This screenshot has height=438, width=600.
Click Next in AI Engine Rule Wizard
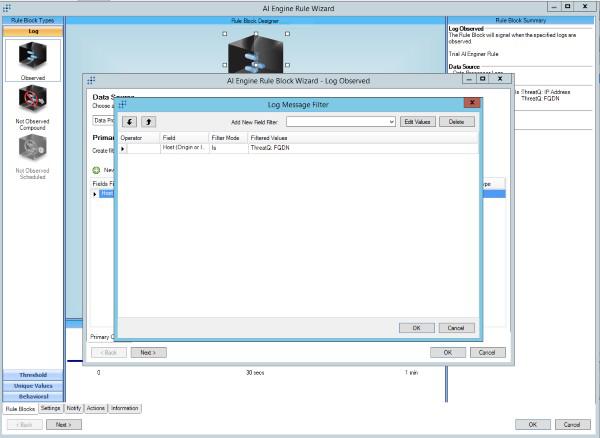[64, 425]
